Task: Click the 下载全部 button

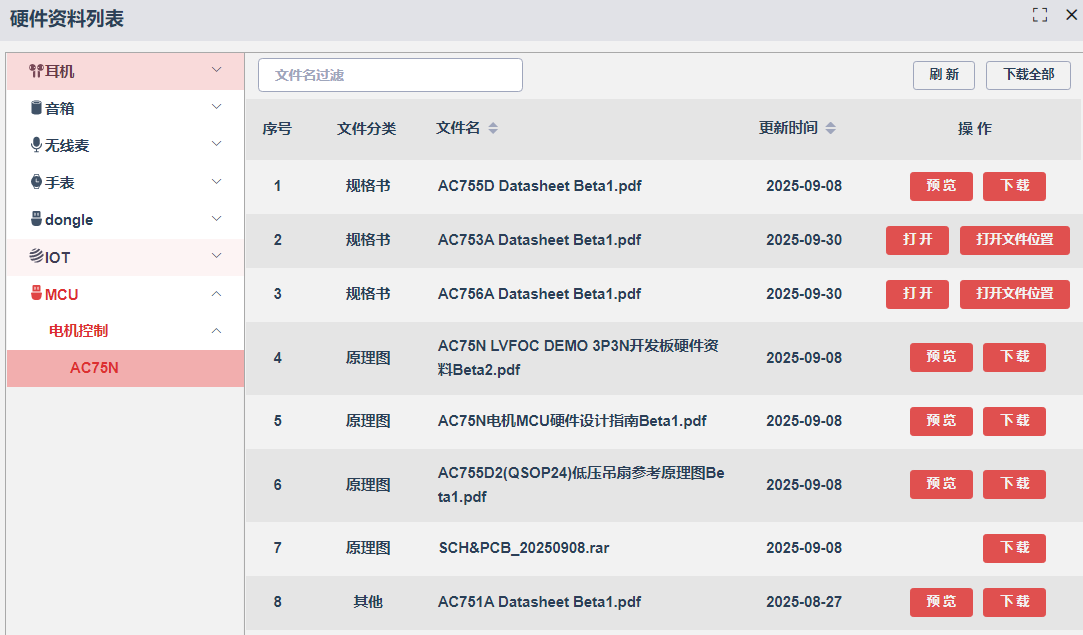Action: [x=1028, y=75]
